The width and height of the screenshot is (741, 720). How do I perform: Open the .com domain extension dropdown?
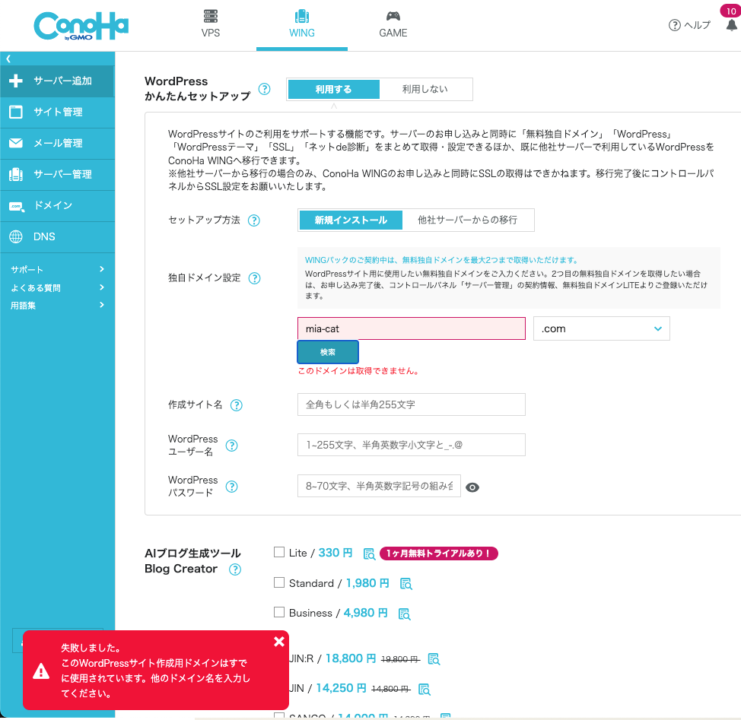(x=601, y=328)
